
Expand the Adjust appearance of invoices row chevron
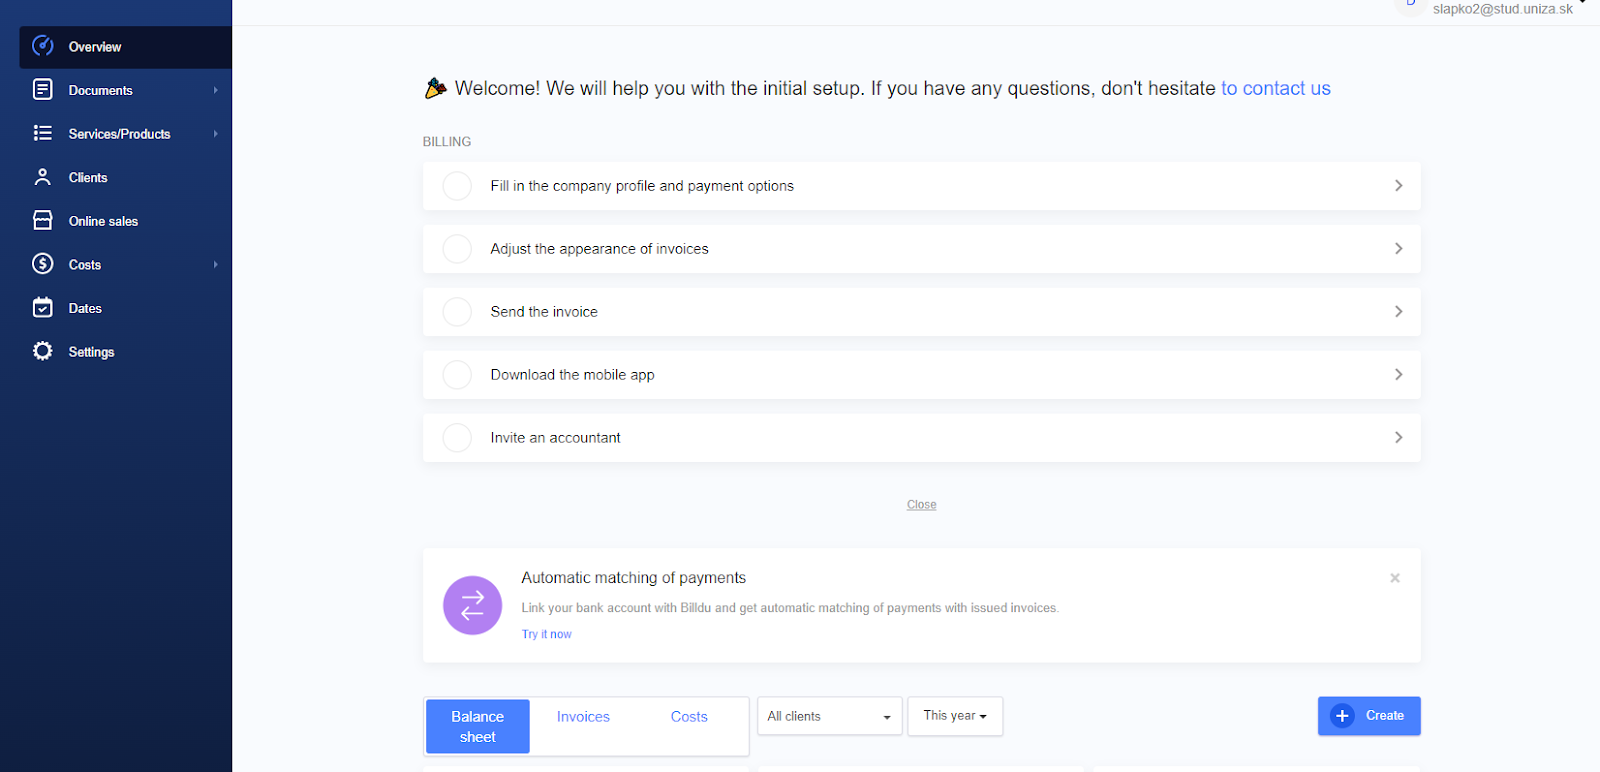pyautogui.click(x=1398, y=249)
